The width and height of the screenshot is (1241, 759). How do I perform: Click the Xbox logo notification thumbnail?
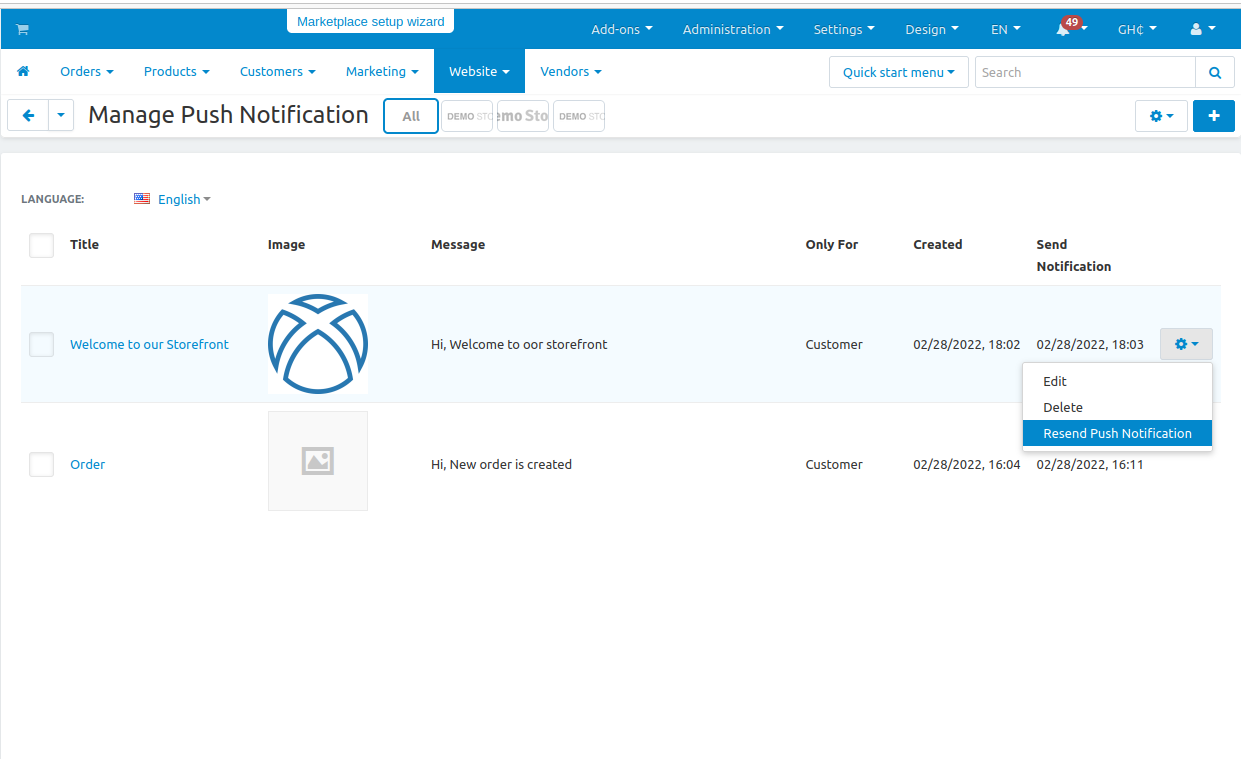(318, 344)
